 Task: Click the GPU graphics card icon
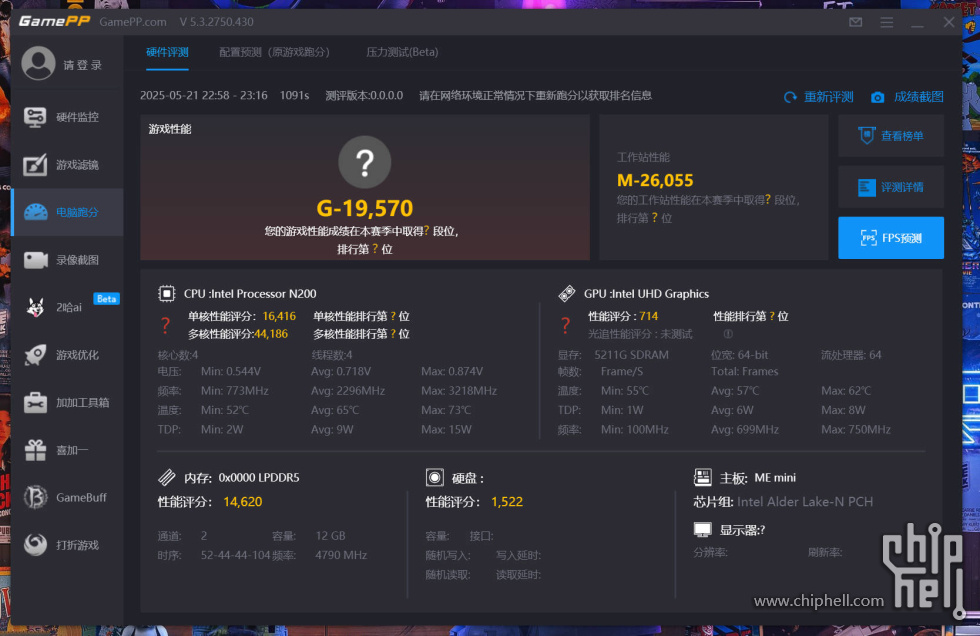tap(567, 294)
